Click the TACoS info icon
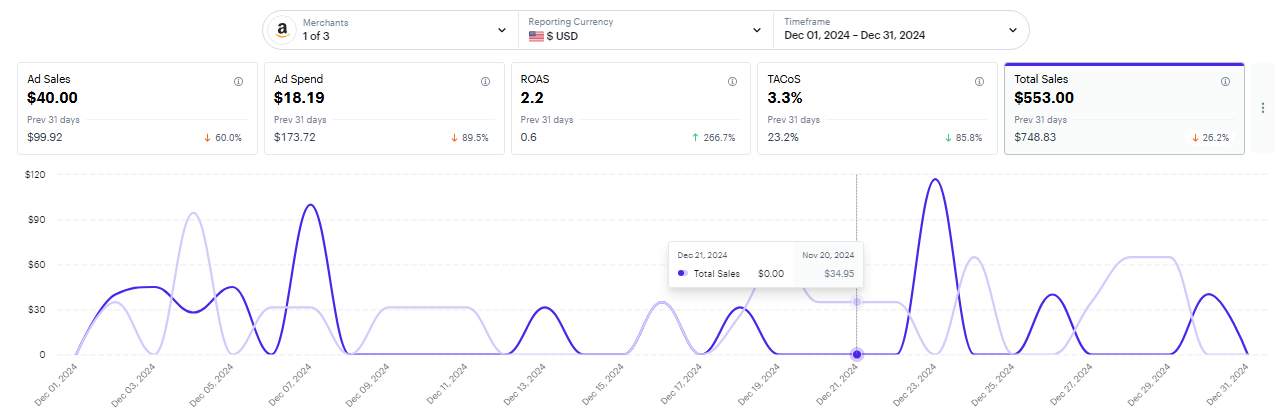 [x=978, y=82]
